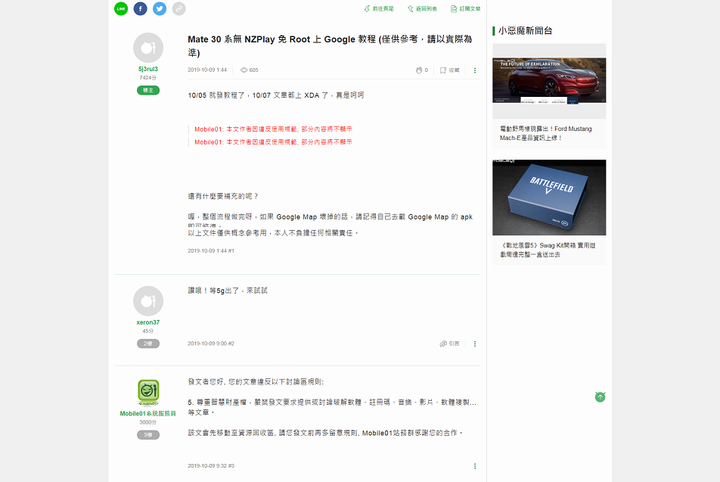Click the 2nd floor badge under xeron37
The image size is (720, 482).
(148, 343)
